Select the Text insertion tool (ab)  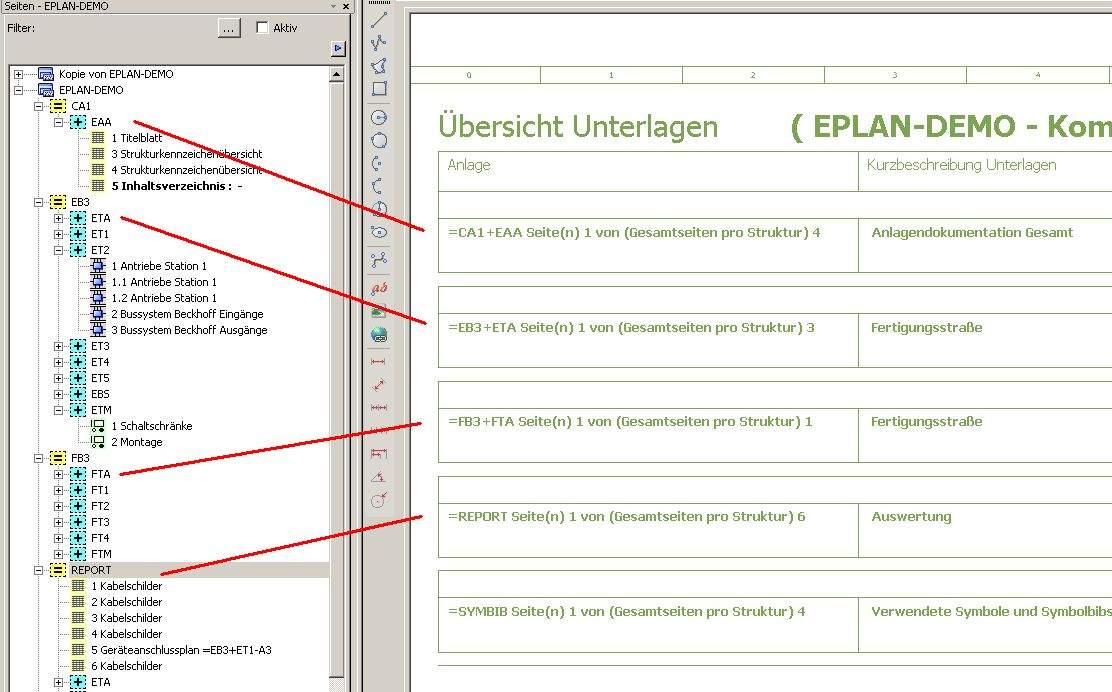coord(379,288)
